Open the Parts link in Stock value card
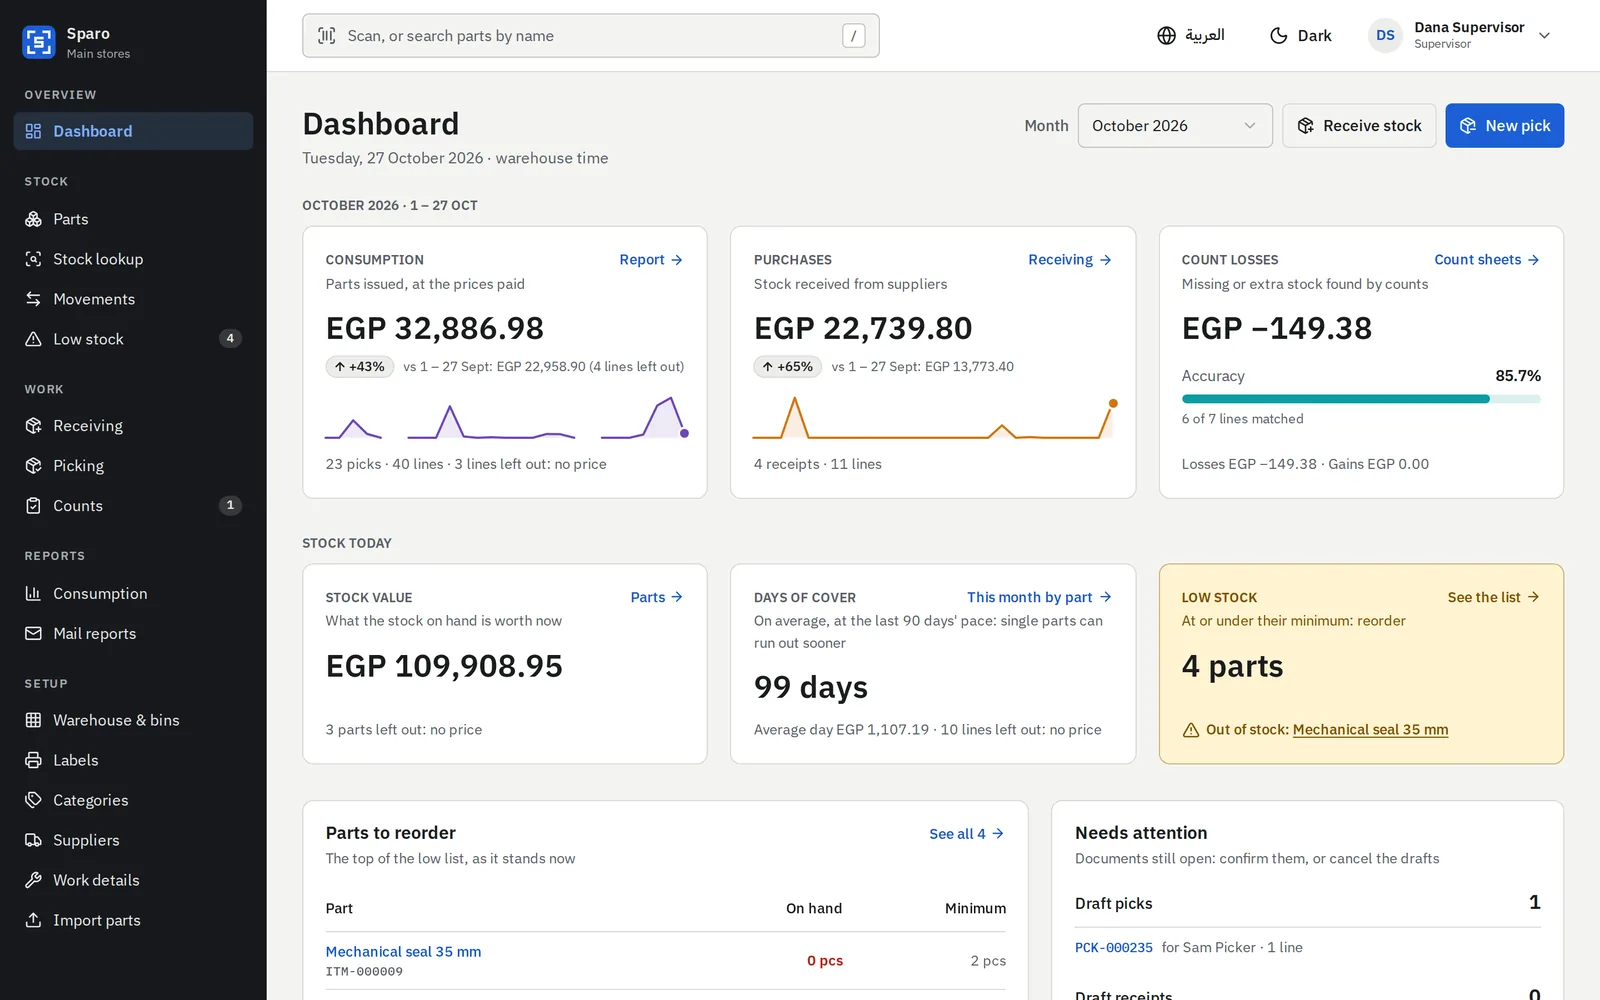This screenshot has height=1000, width=1600. tap(657, 597)
